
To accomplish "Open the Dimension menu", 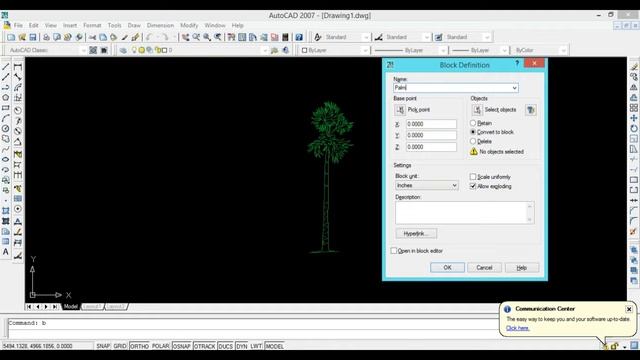I will [160, 25].
